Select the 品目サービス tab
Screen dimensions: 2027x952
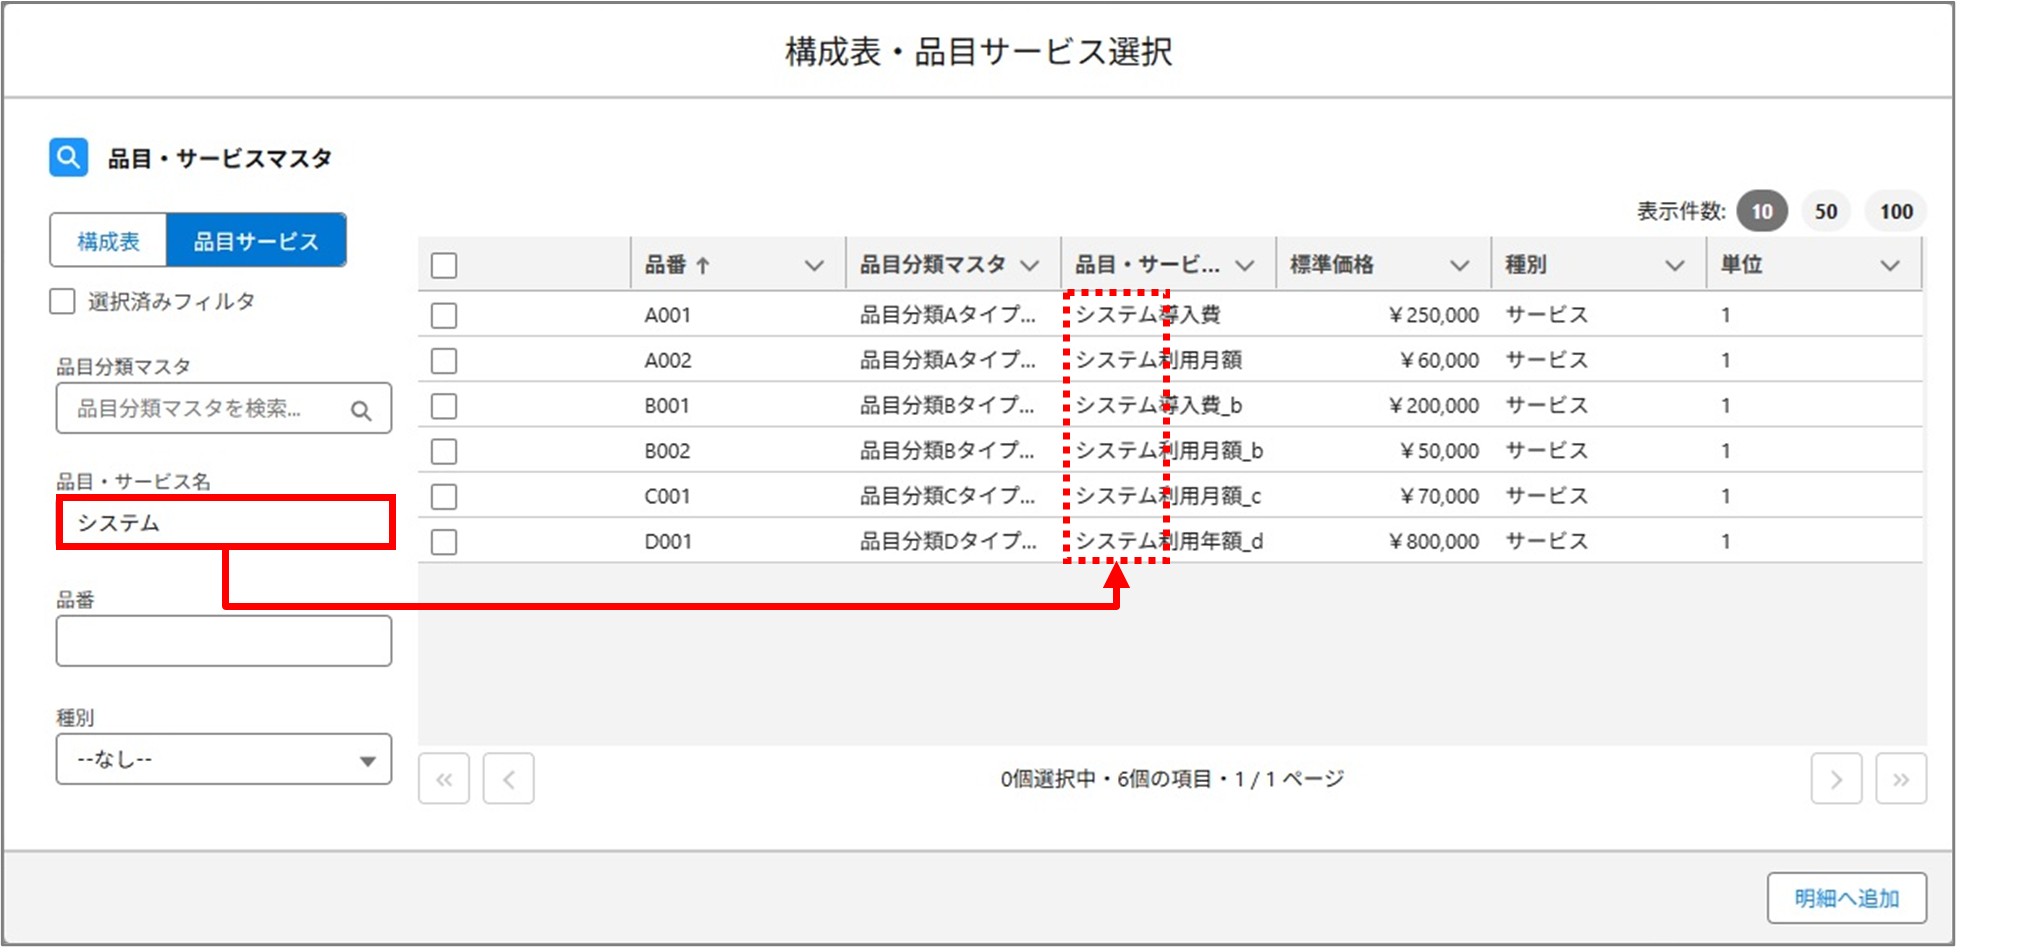(256, 240)
